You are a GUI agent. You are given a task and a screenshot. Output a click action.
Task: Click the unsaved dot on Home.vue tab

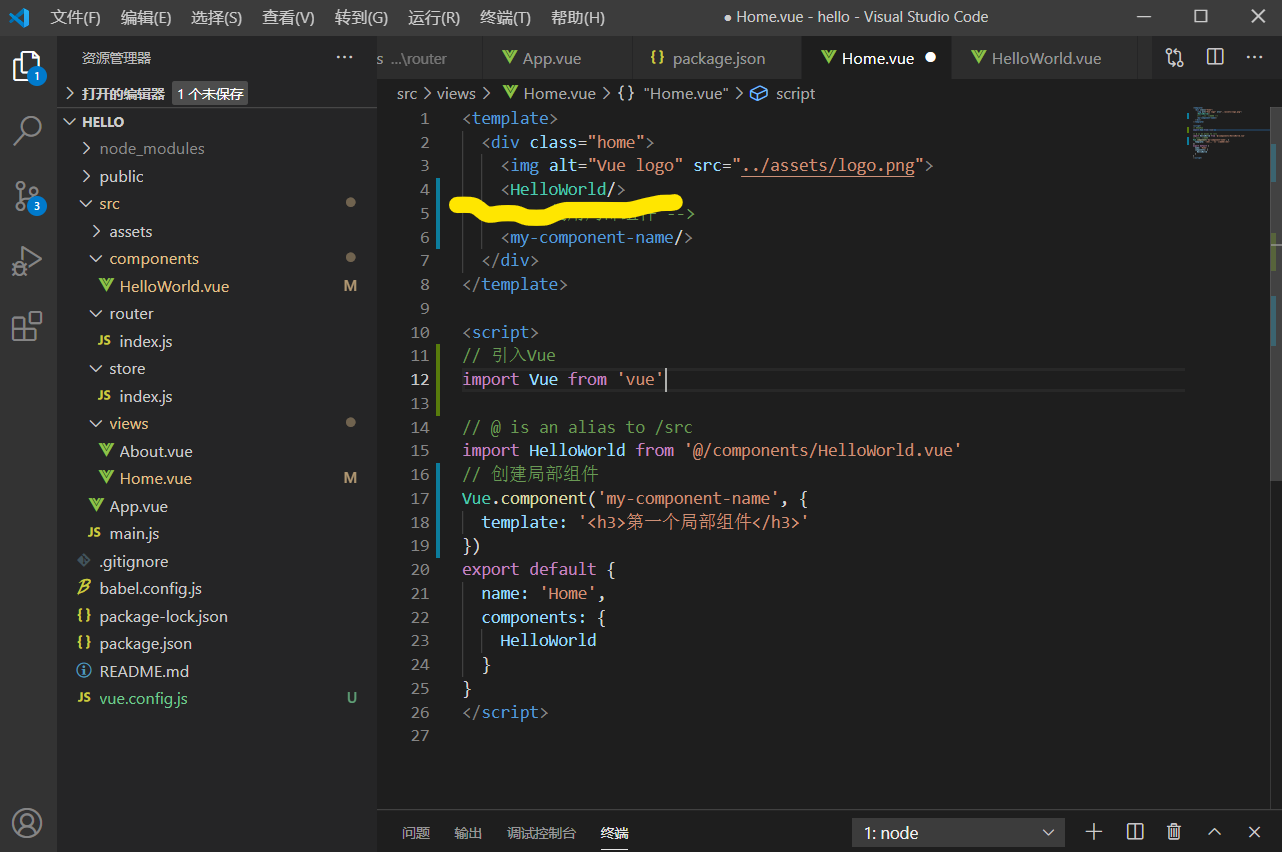point(931,58)
